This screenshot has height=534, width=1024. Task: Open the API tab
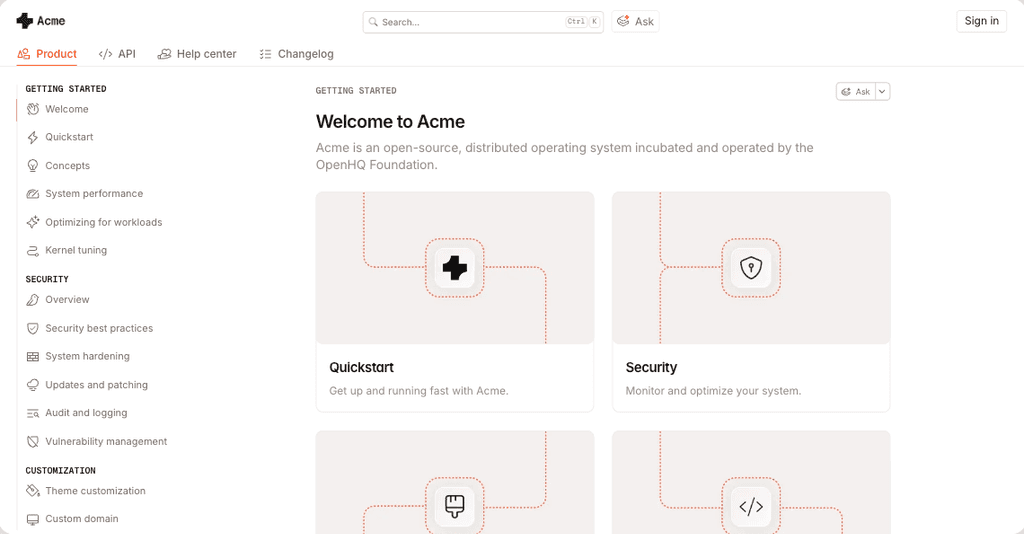click(x=117, y=54)
